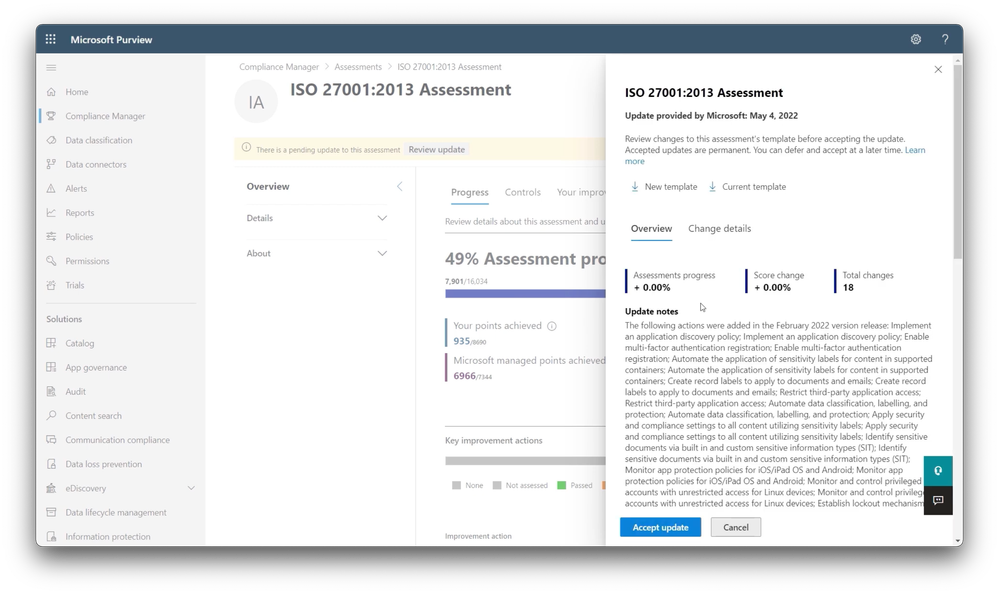
Task: Click the Overview heading in left pane
Action: 268,187
